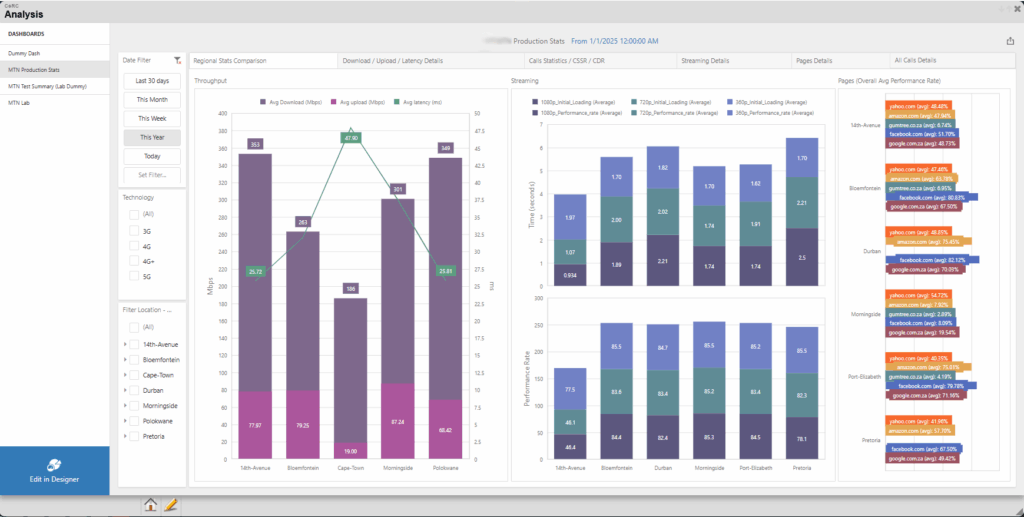Clear the Date Filter using funnel icon
The image size is (1024, 517).
coord(177,61)
